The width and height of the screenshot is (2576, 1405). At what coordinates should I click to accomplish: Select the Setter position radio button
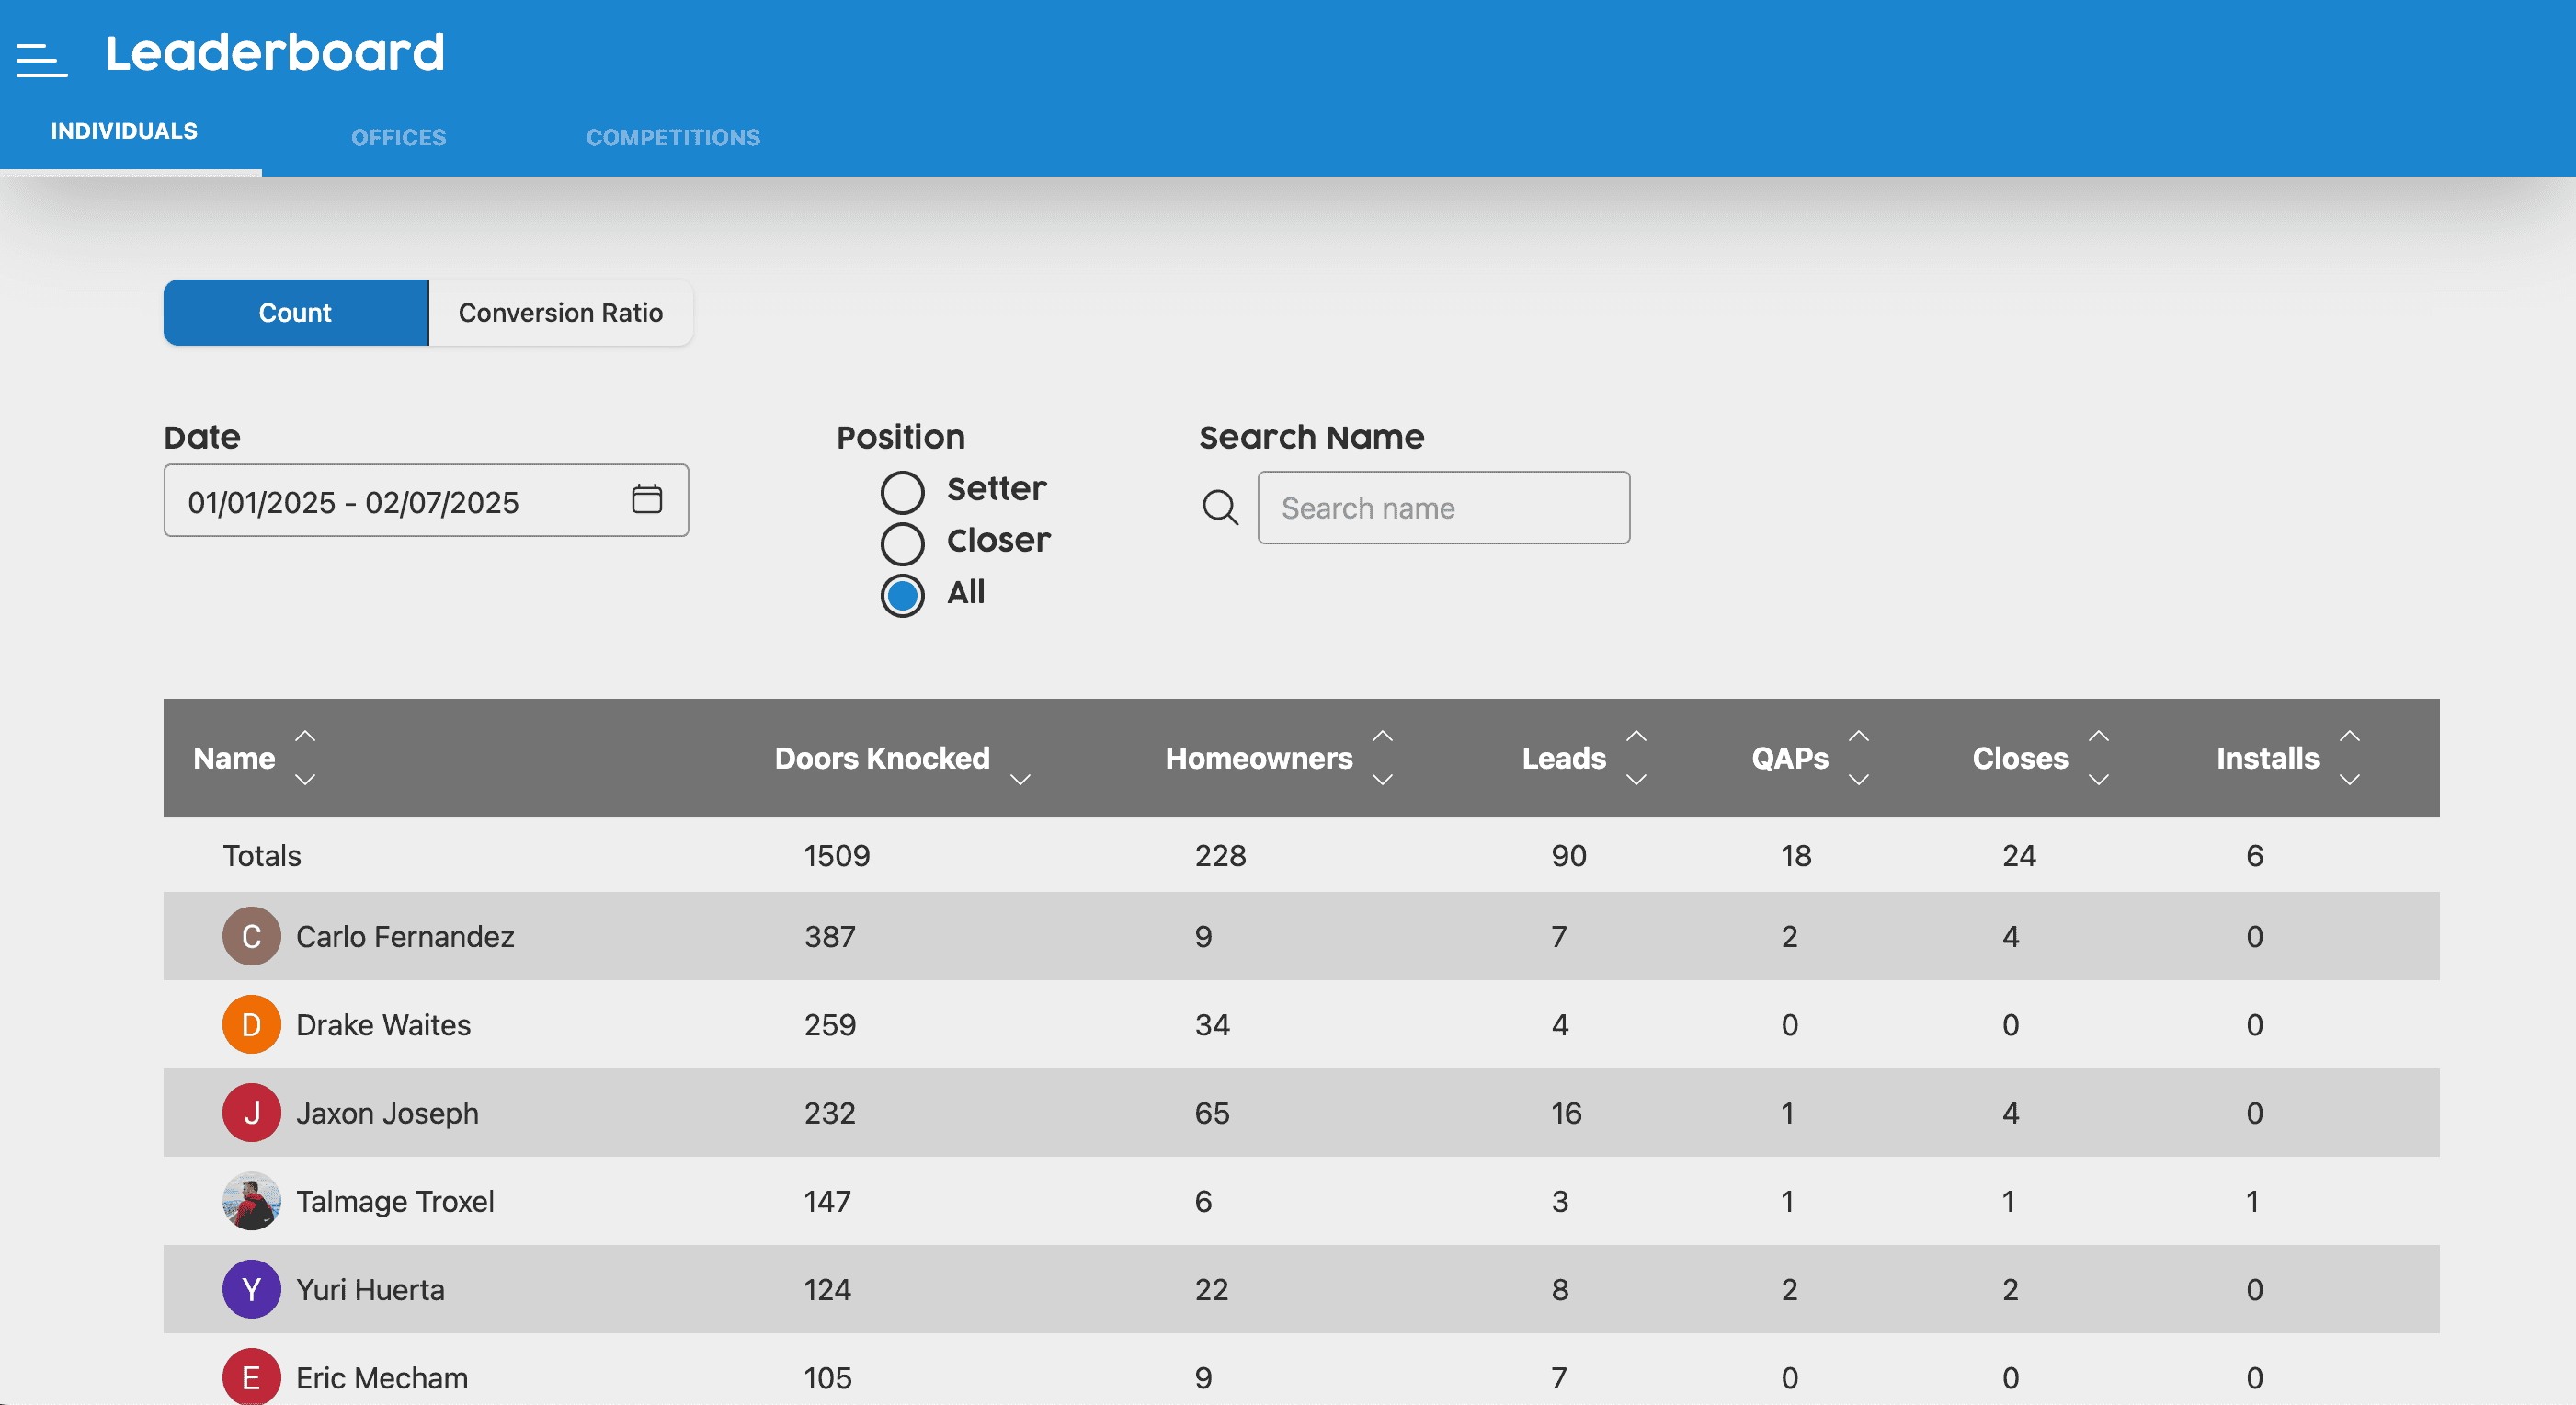(902, 491)
